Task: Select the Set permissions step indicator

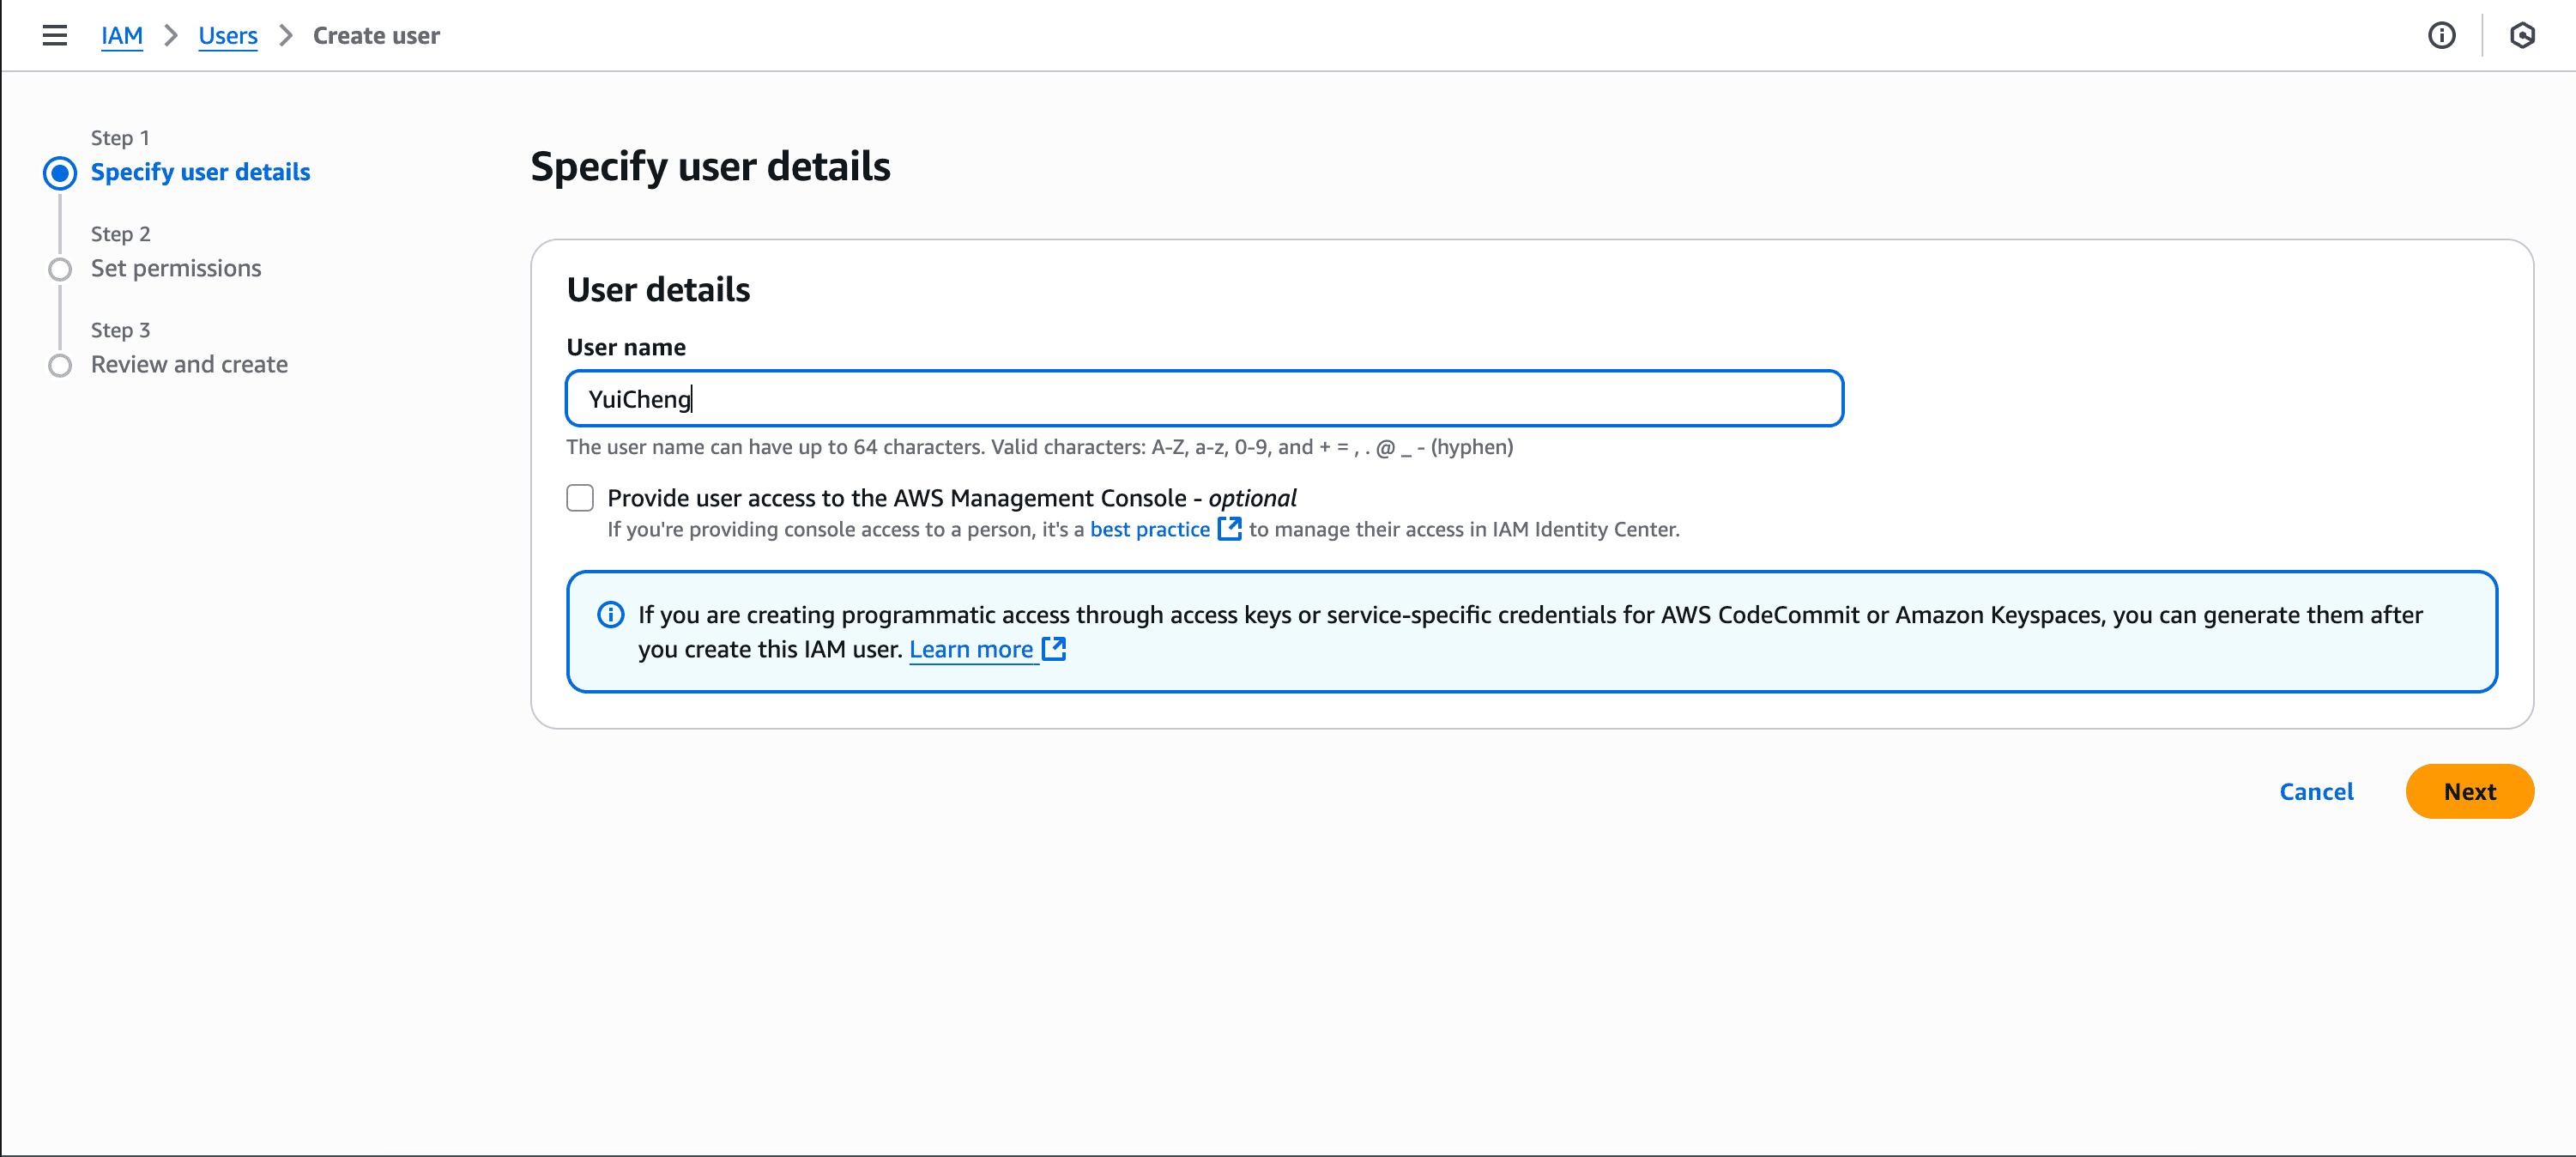Action: tap(60, 269)
